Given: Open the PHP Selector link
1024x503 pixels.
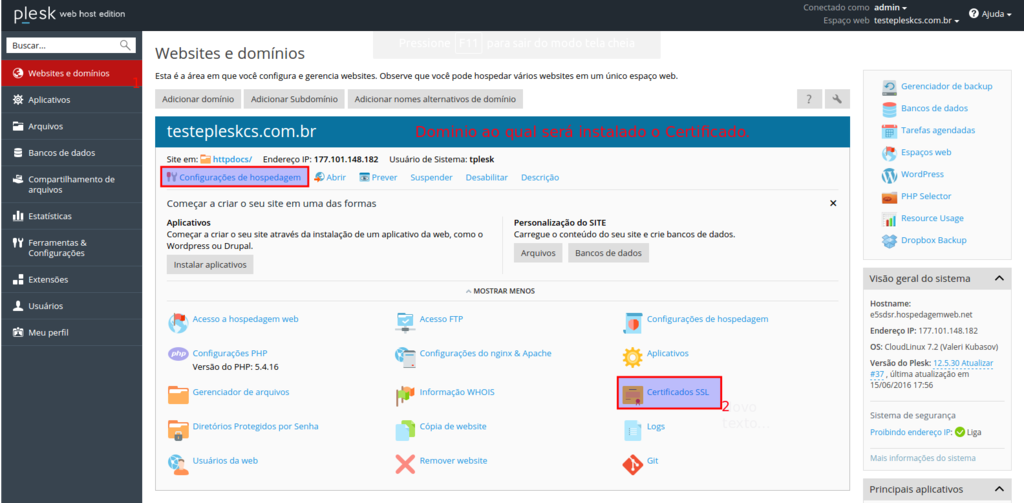Looking at the screenshot, I should click(926, 196).
